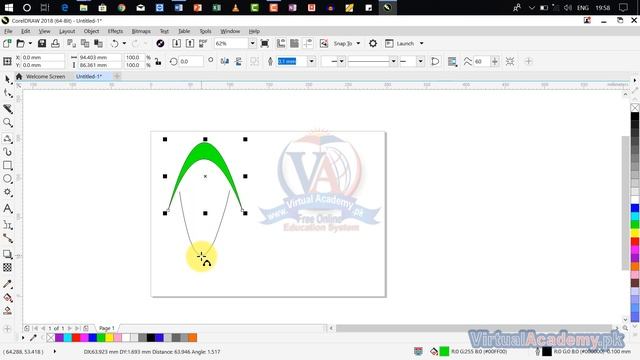Add new document tab plus button

[117, 76]
